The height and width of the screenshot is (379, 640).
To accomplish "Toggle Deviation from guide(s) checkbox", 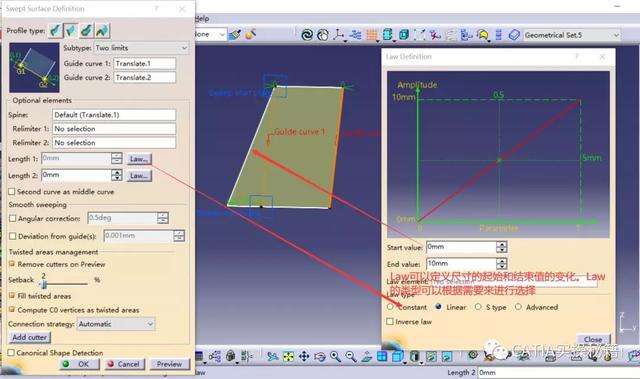I will pos(13,236).
